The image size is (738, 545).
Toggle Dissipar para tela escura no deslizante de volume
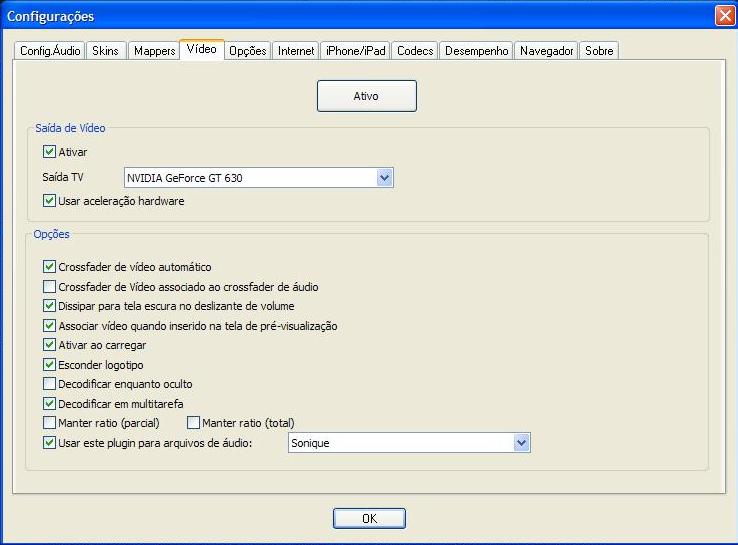(49, 306)
